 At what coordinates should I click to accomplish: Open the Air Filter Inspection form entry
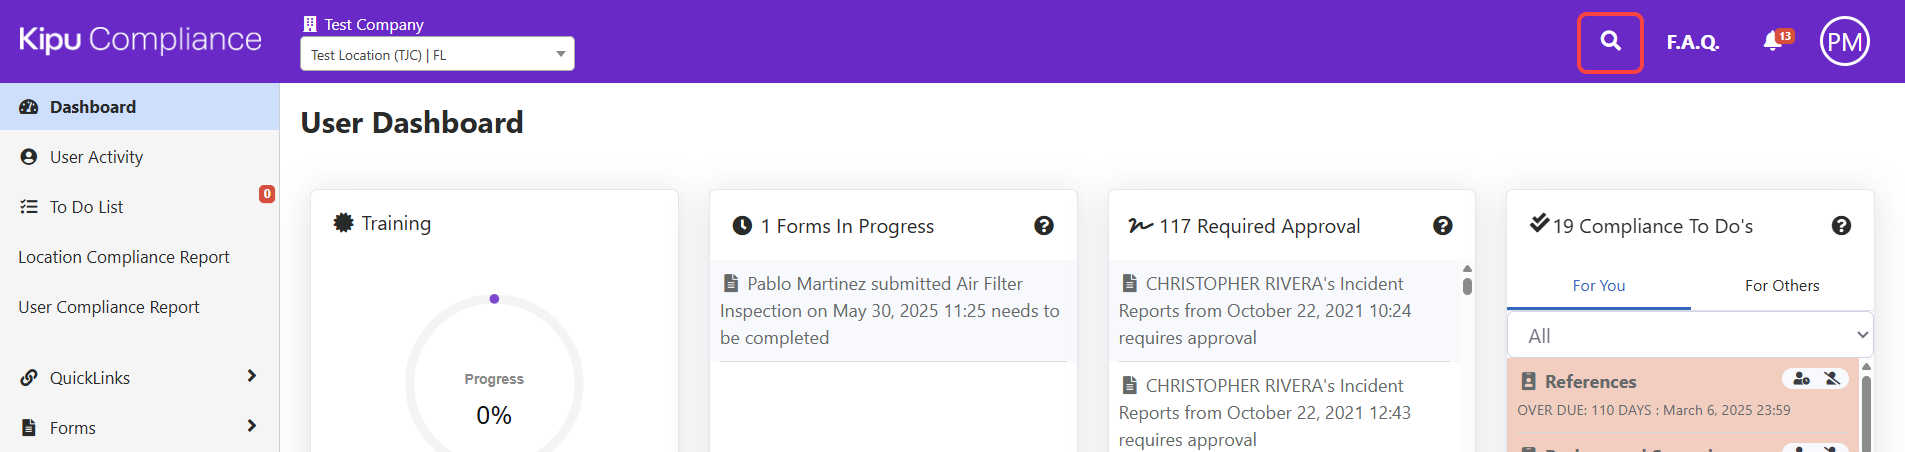point(889,310)
